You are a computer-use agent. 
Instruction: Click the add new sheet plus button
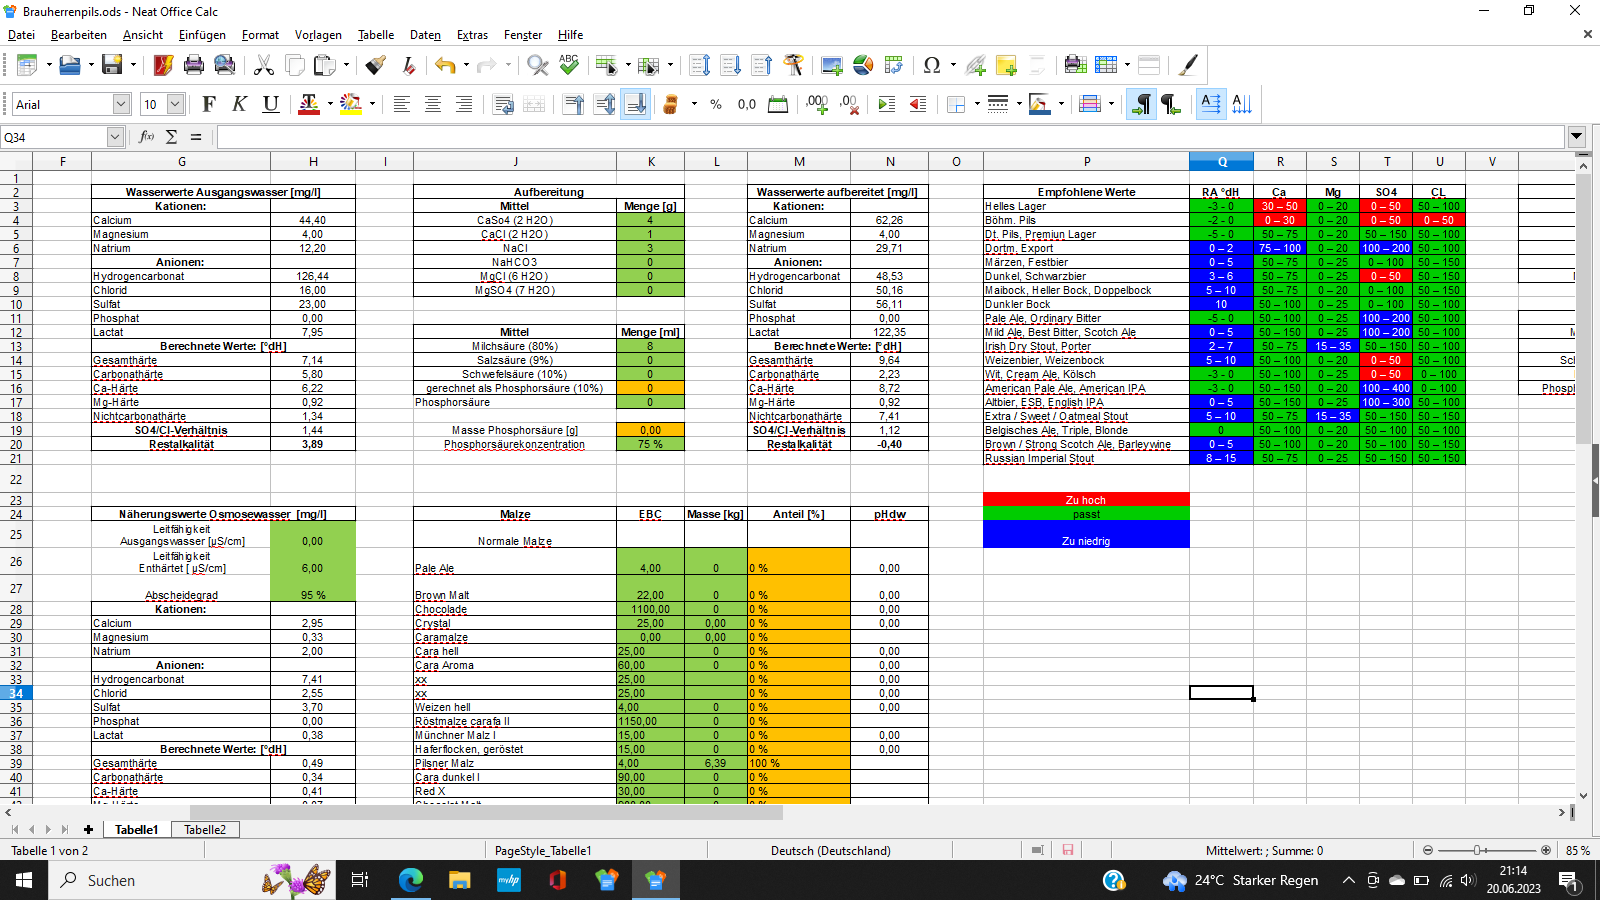(x=88, y=829)
